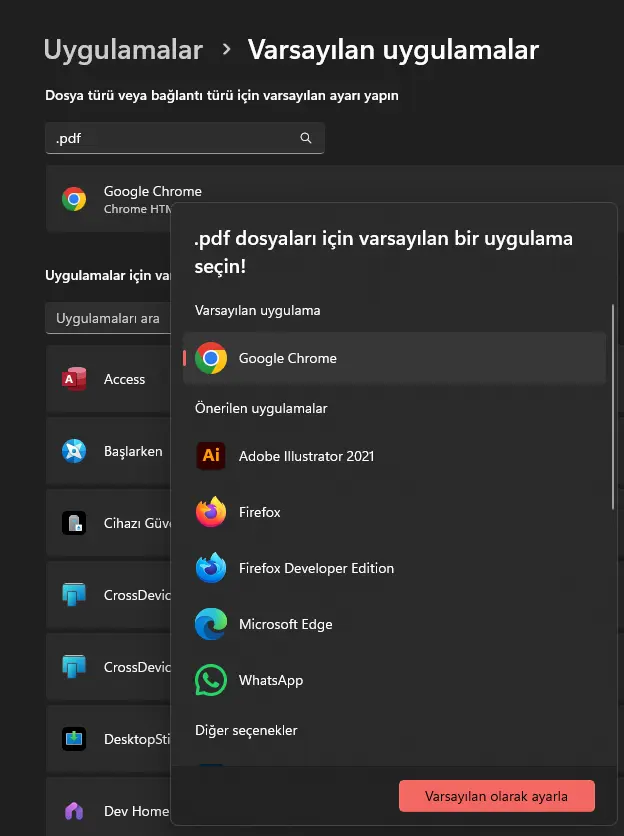Screen dimensions: 624x836
Task: Select Google Chrome text in default list
Action: (287, 358)
